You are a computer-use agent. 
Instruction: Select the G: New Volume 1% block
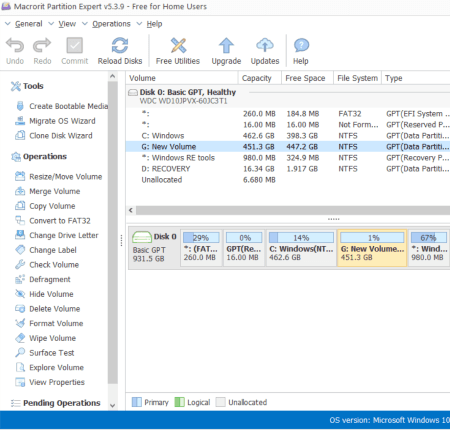[372, 248]
